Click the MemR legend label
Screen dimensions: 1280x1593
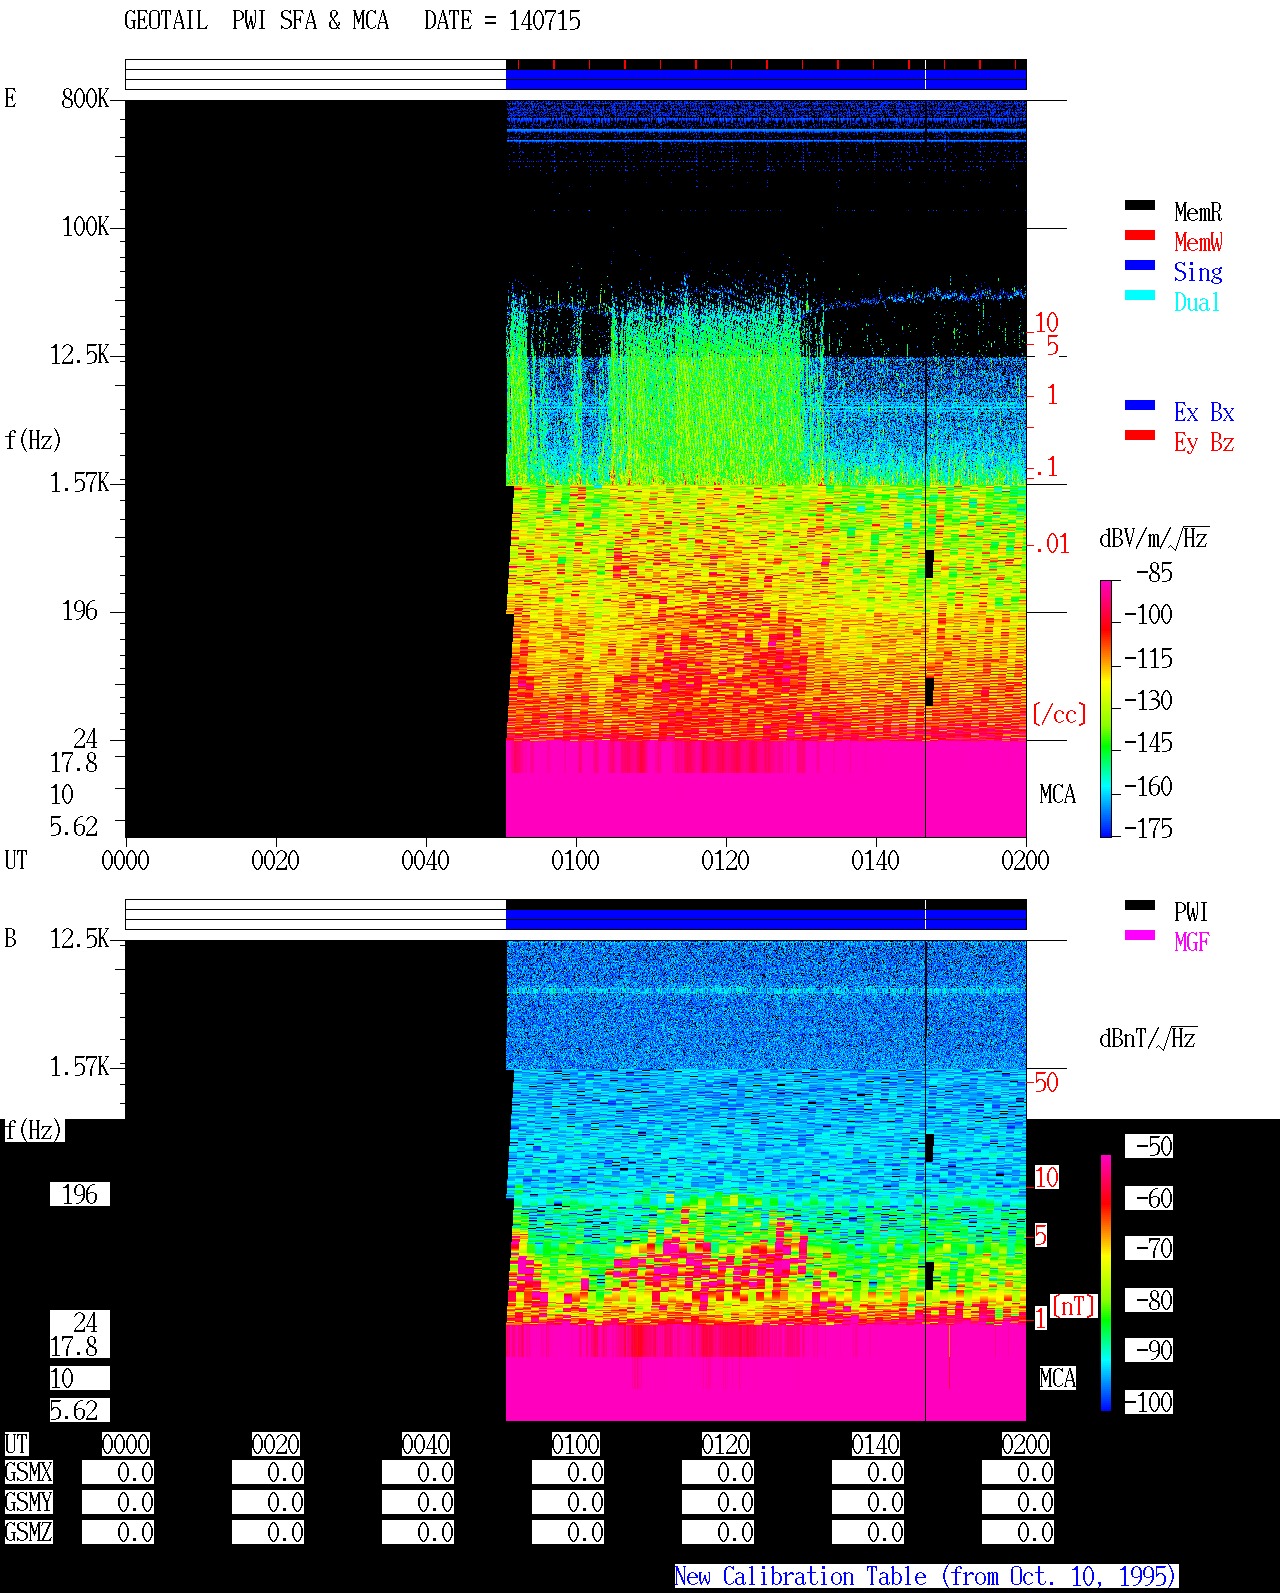tap(1198, 212)
